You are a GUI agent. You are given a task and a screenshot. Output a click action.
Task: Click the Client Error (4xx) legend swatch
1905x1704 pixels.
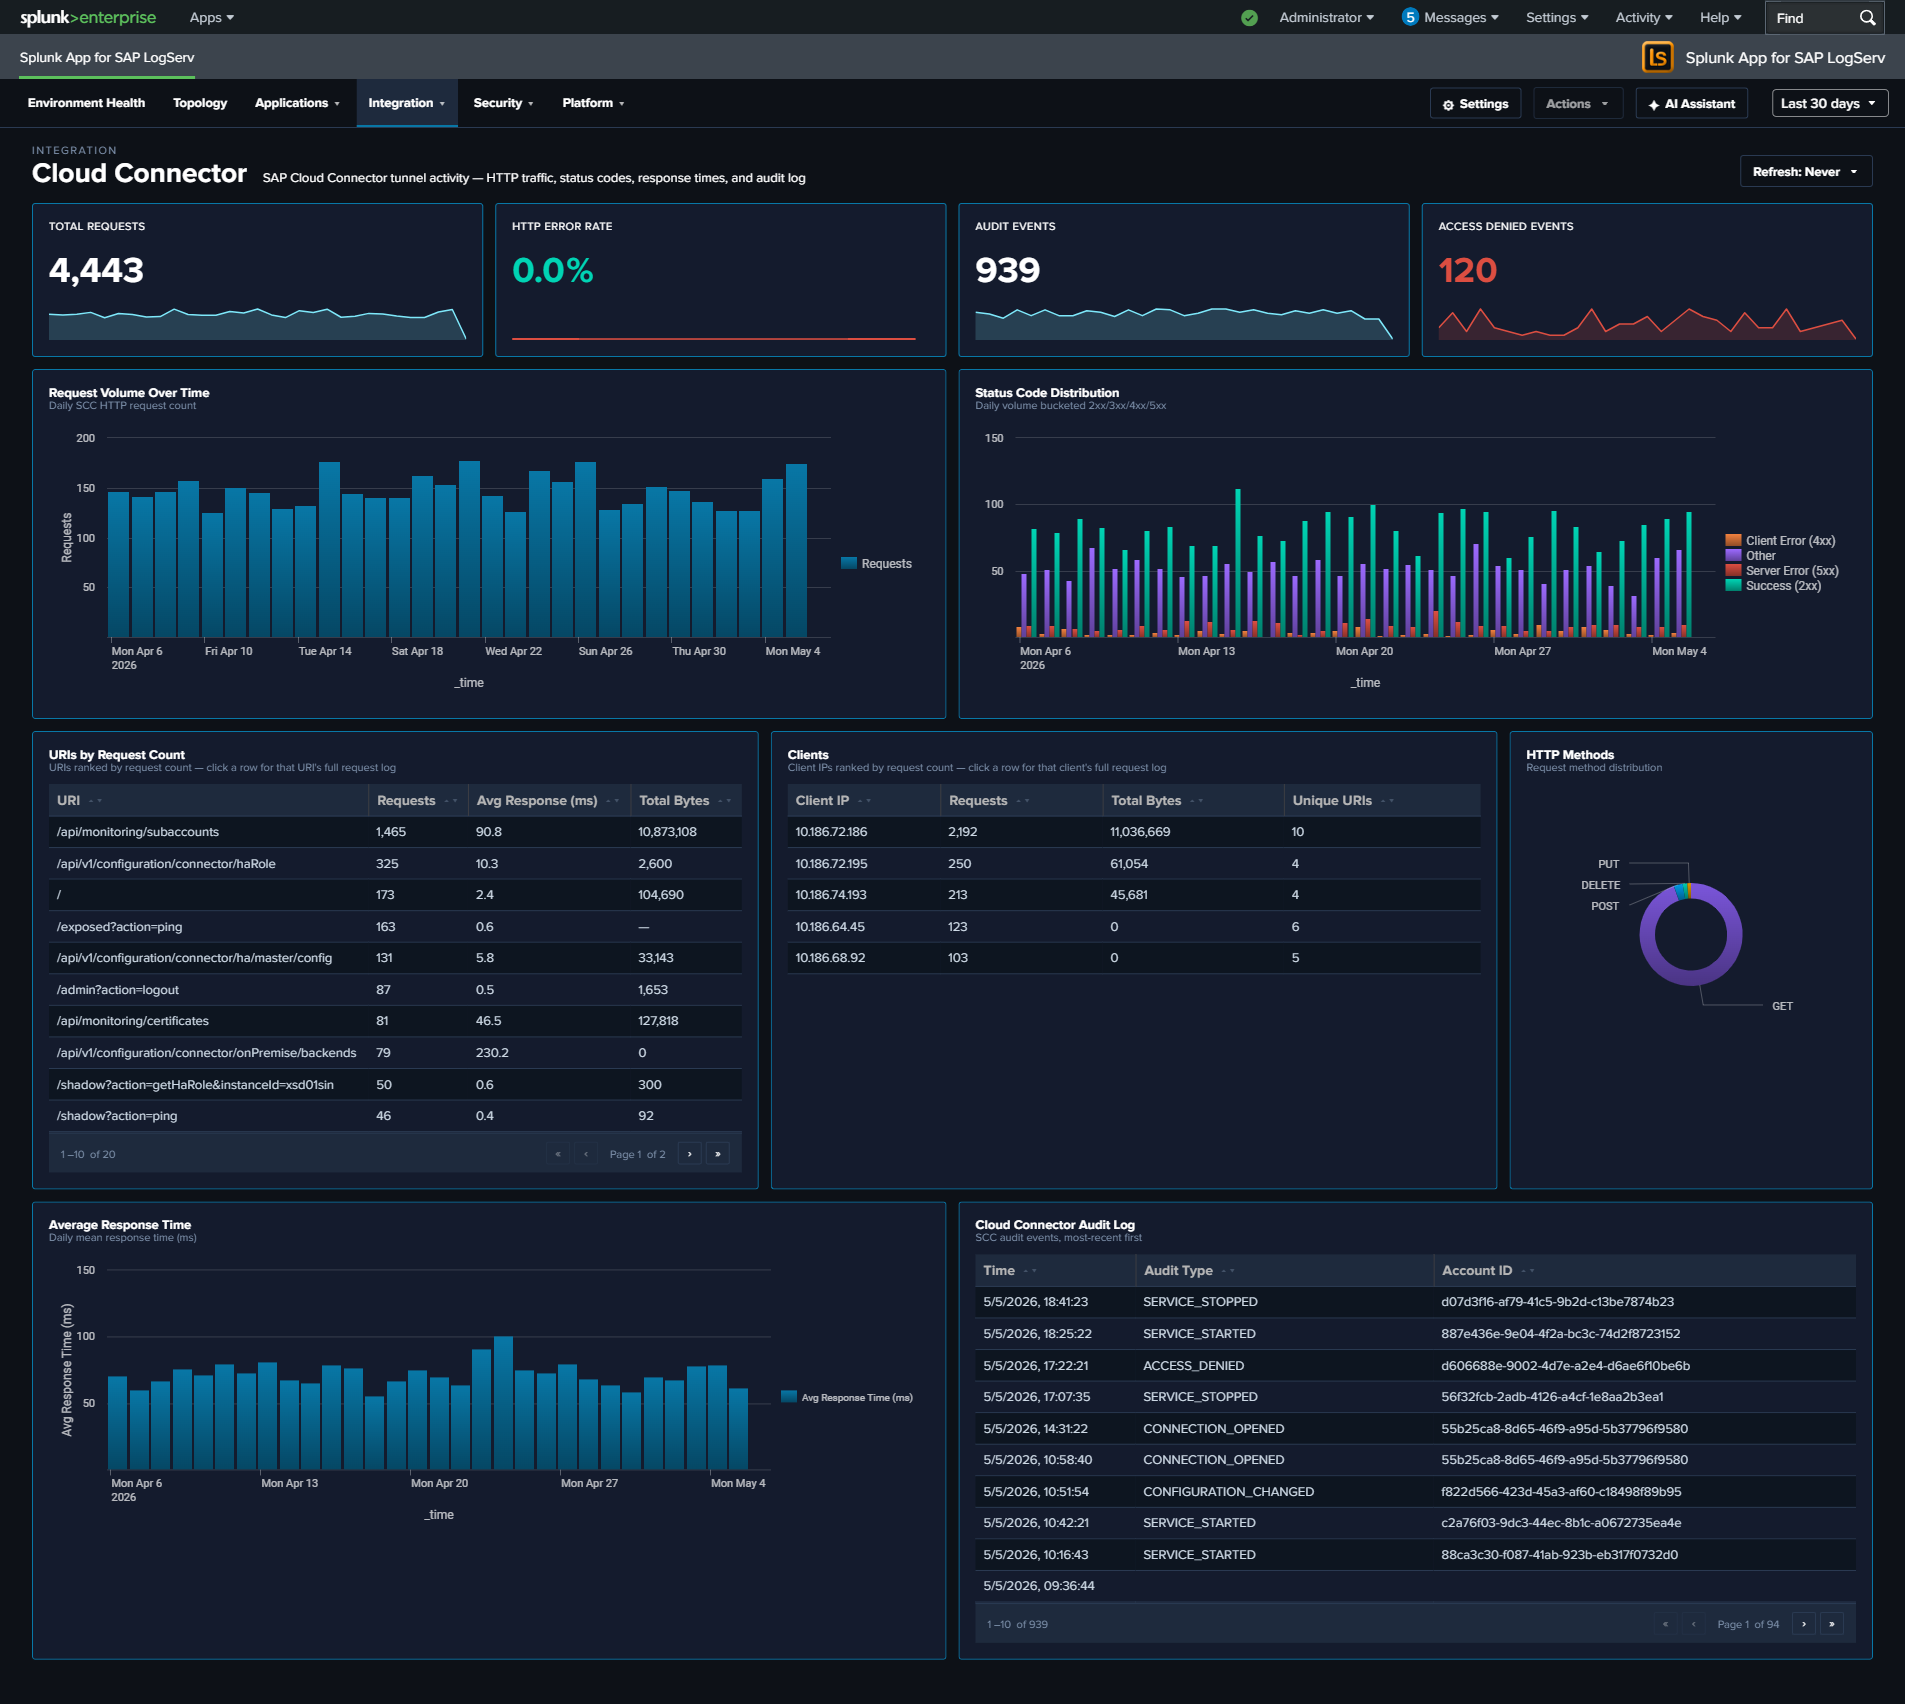click(1733, 541)
